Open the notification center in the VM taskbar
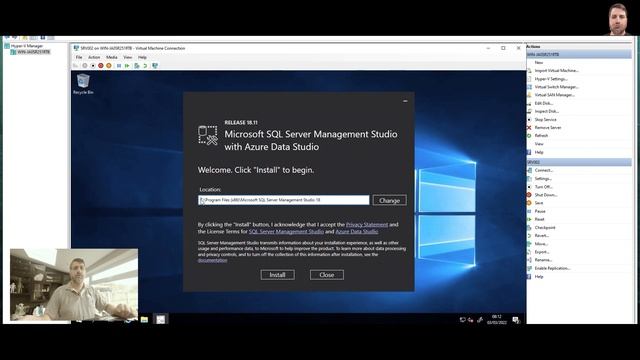The image size is (640, 360). pyautogui.click(x=516, y=320)
